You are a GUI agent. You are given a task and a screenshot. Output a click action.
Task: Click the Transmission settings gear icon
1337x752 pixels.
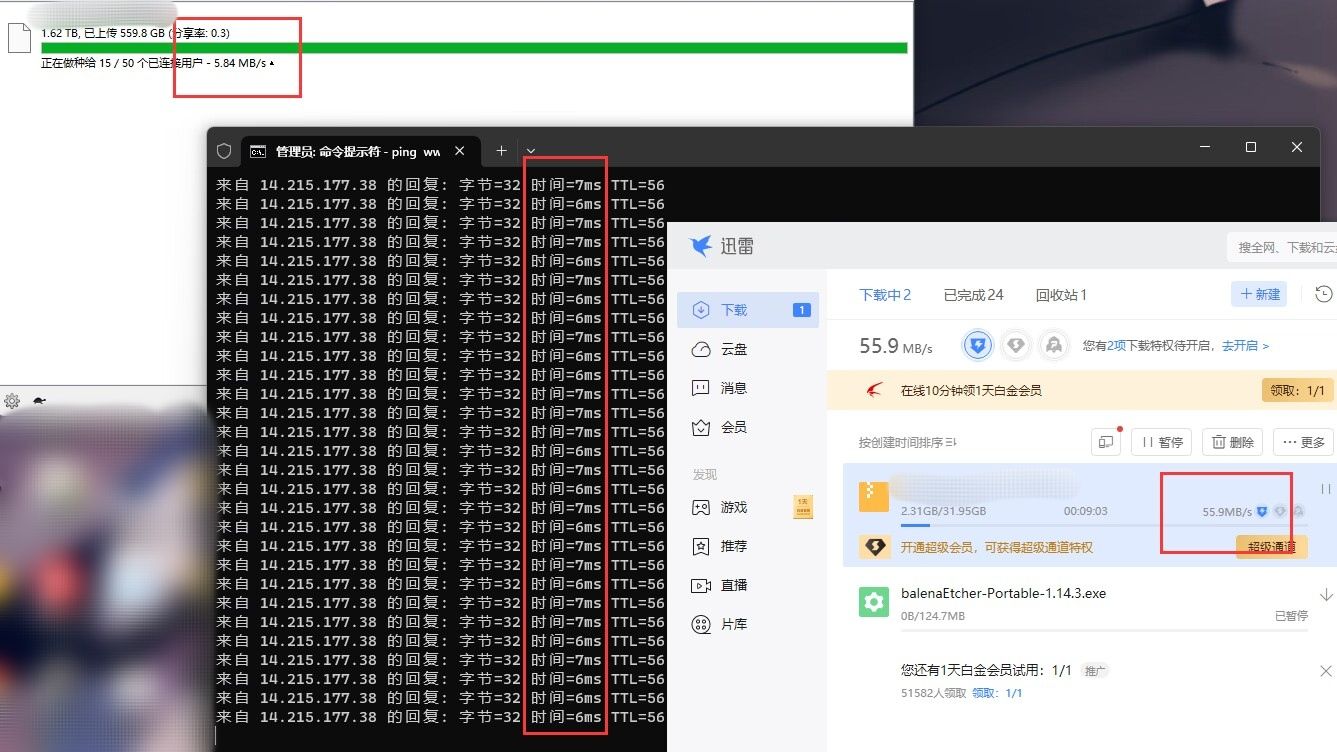tap(12, 401)
